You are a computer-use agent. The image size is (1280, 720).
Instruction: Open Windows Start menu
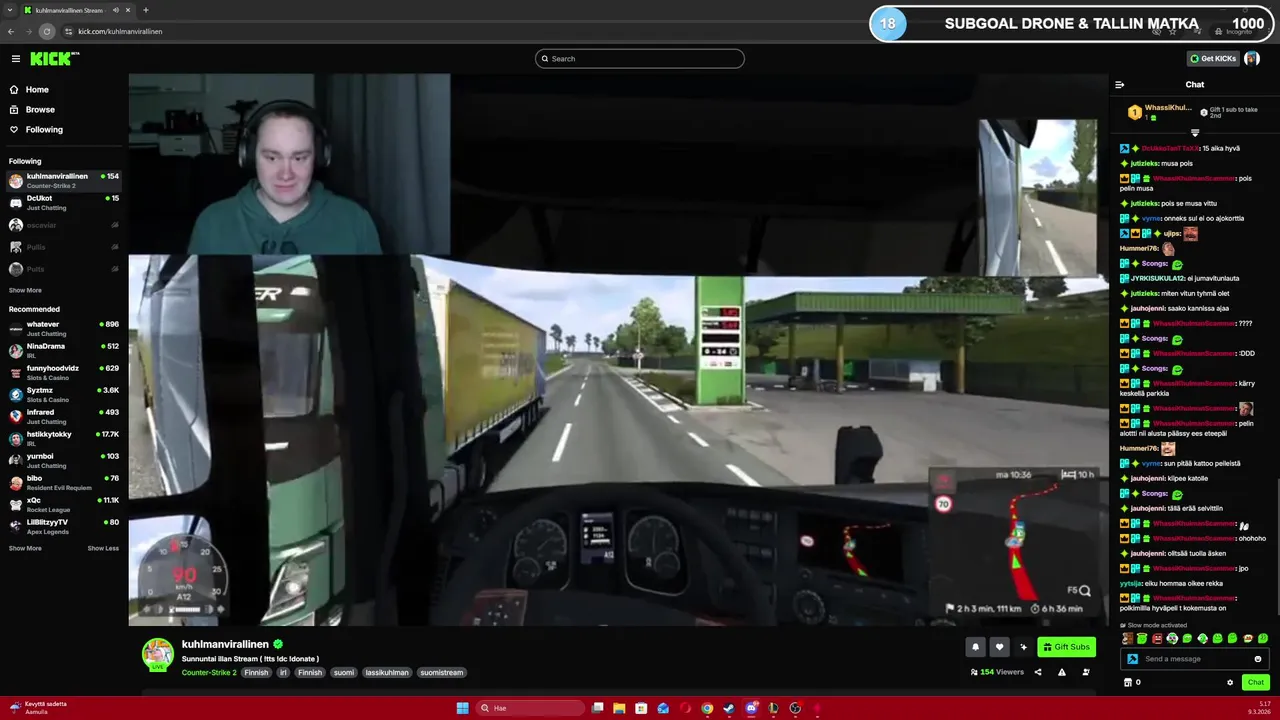pos(462,708)
